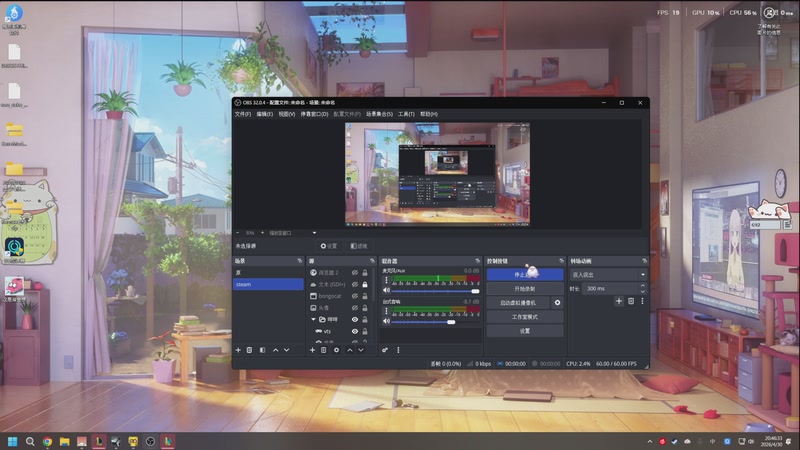This screenshot has width=800, height=450.
Task: Open the 台式音响 three-dot options menu
Action: pos(386,311)
